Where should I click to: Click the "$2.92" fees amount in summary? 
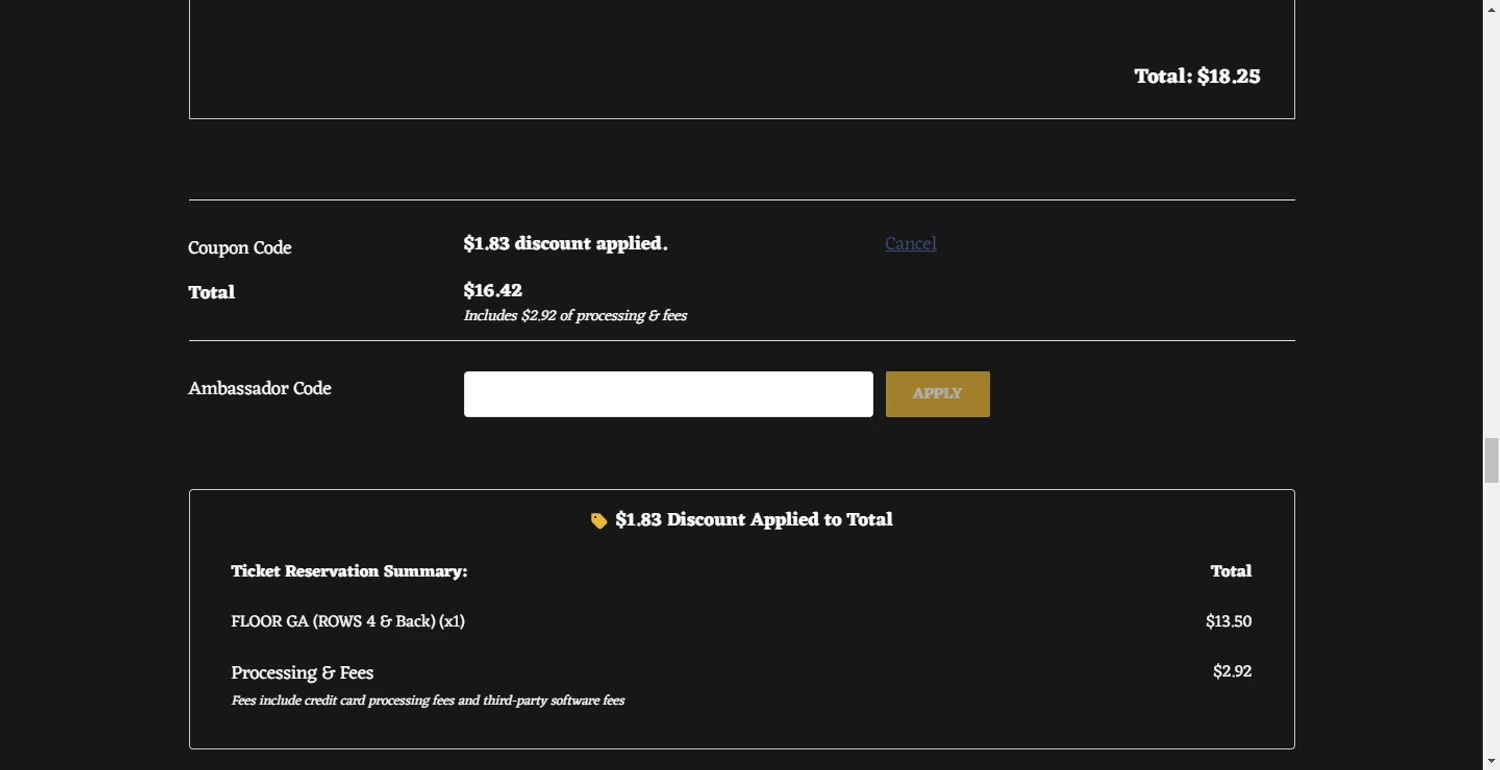[1232, 672]
